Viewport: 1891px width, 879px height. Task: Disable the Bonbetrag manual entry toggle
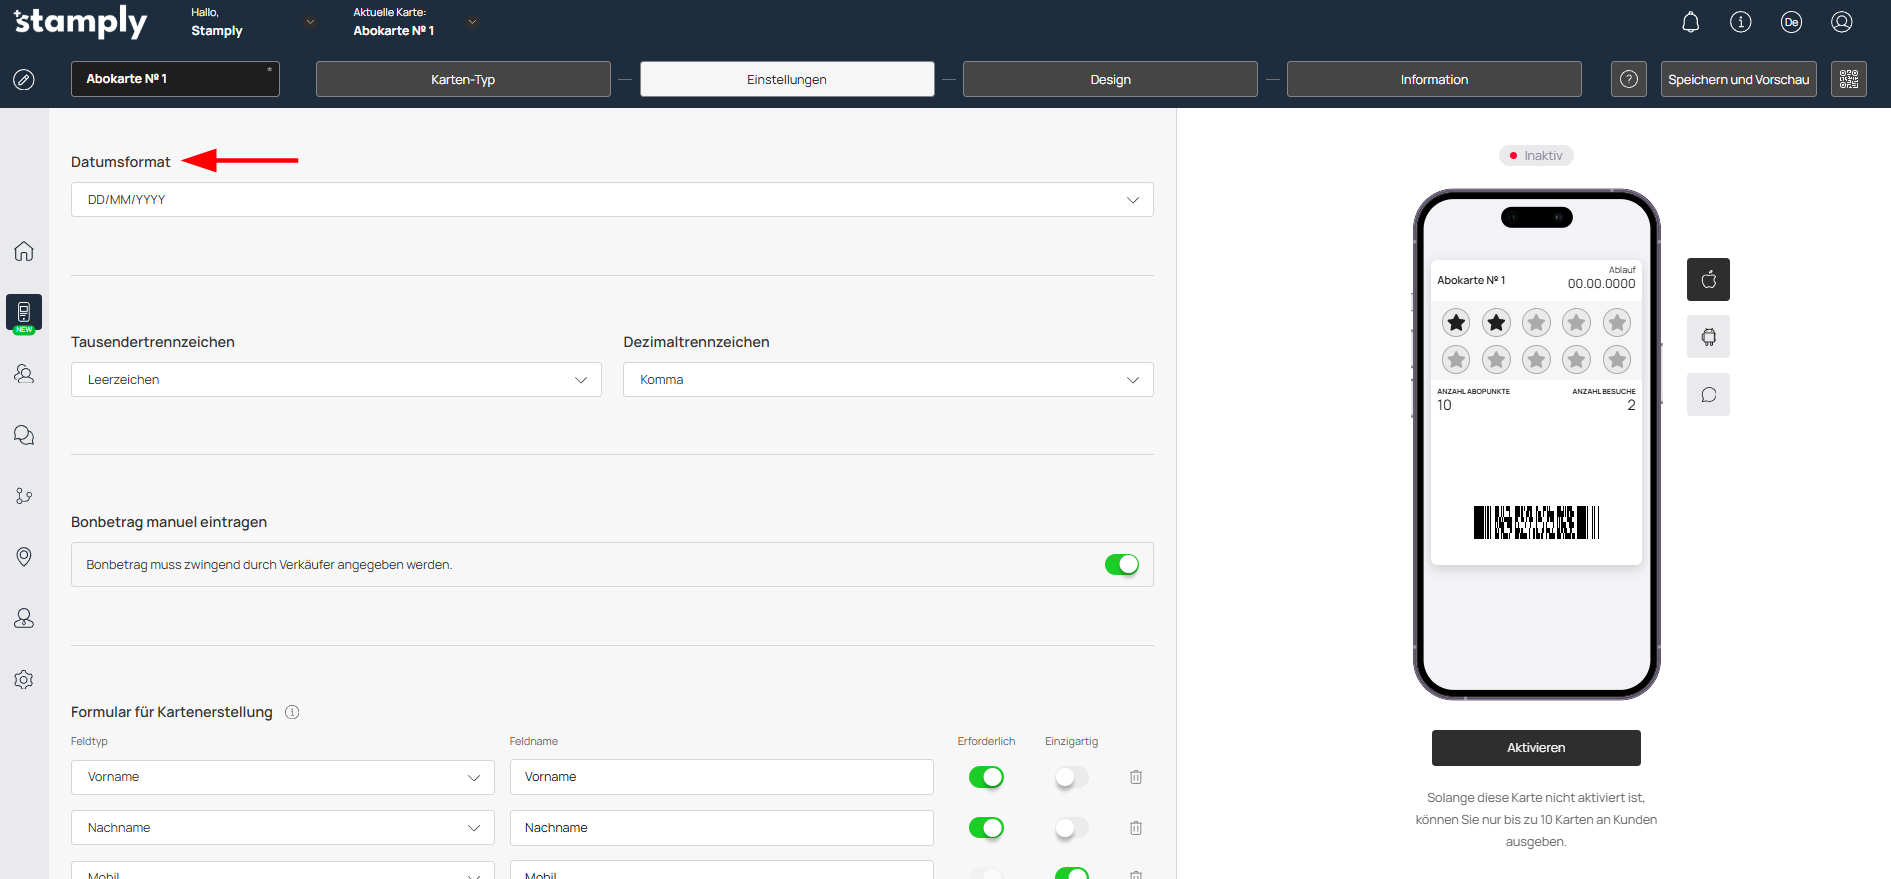pyautogui.click(x=1121, y=565)
